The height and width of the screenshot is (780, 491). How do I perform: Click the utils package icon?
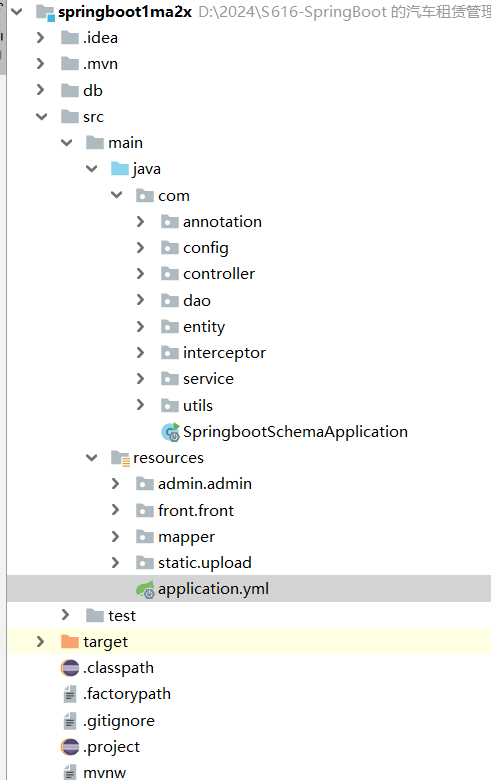(x=170, y=405)
